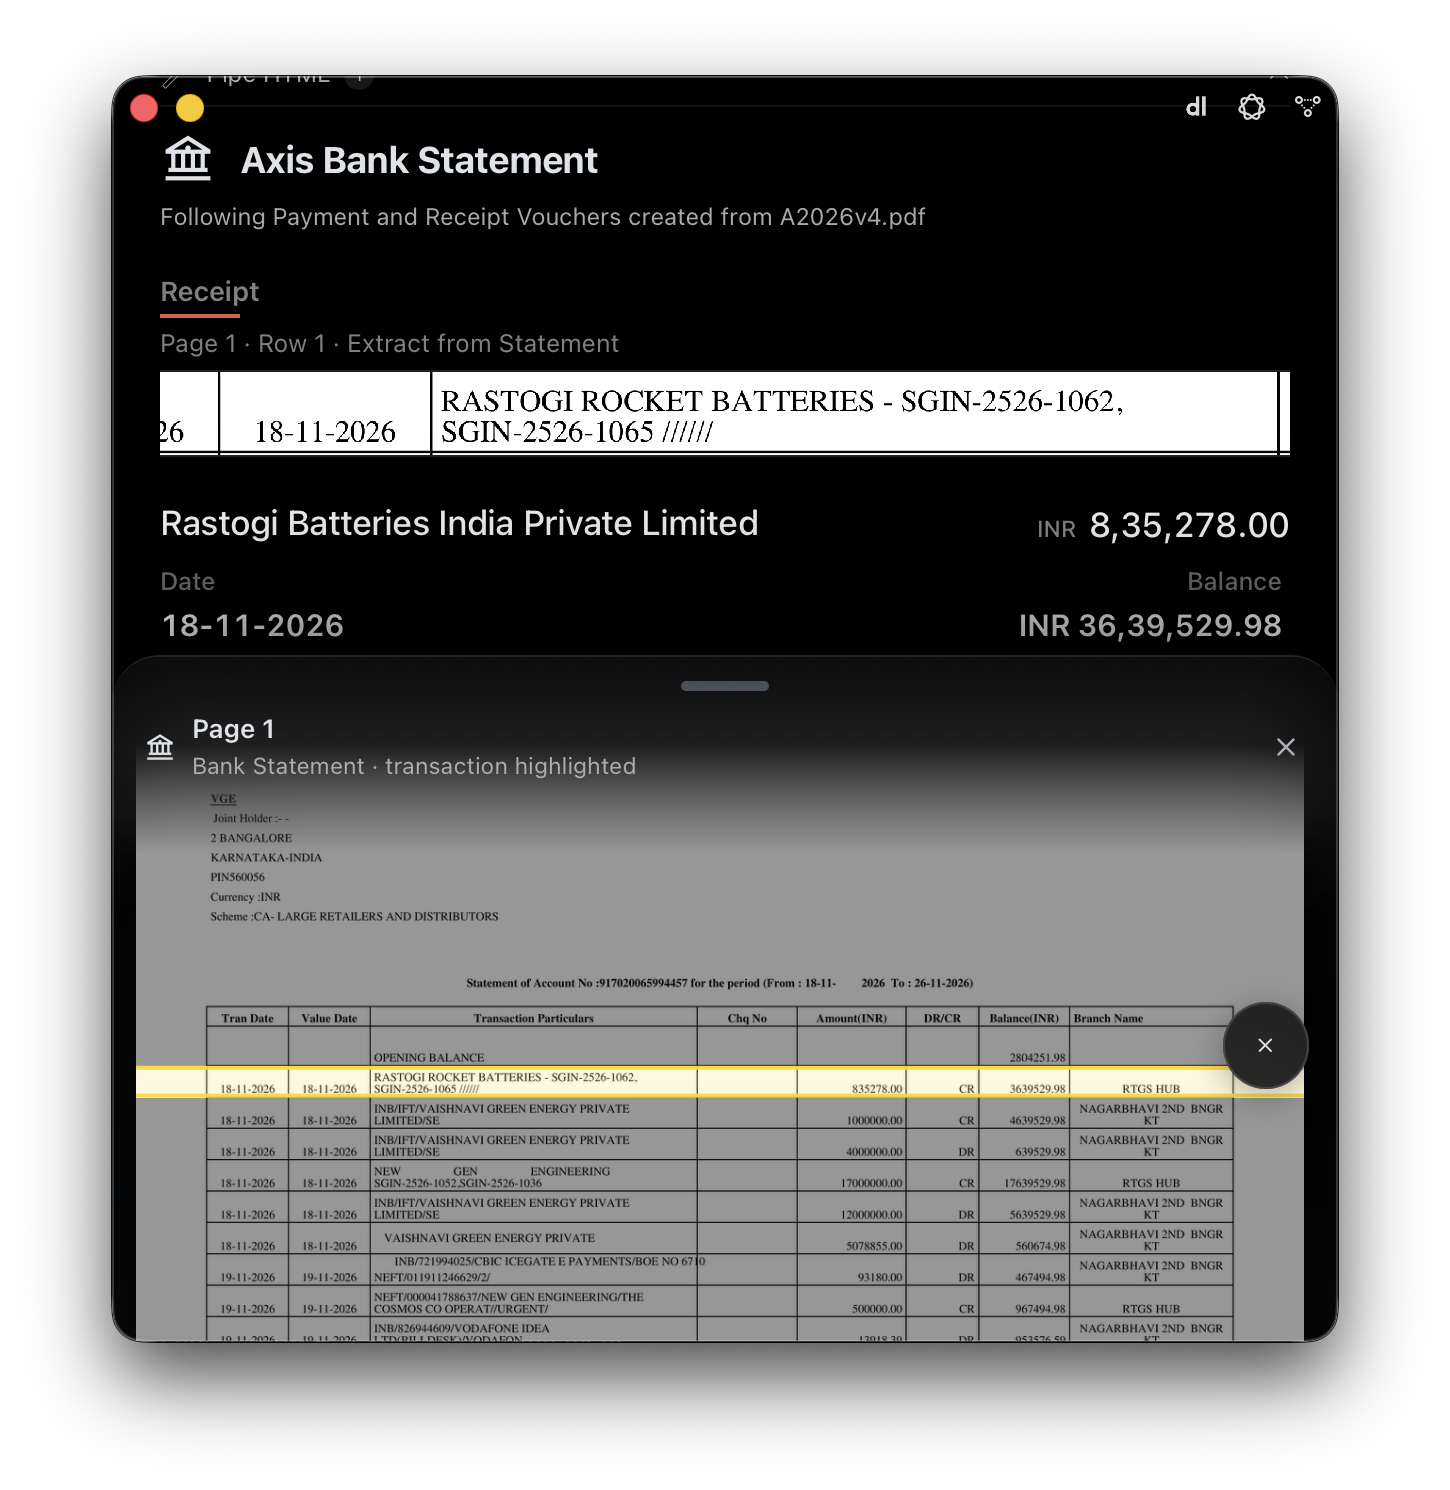Click 'Rastogi Batteries India Private Limited' party name
1450x1490 pixels.
tap(460, 524)
